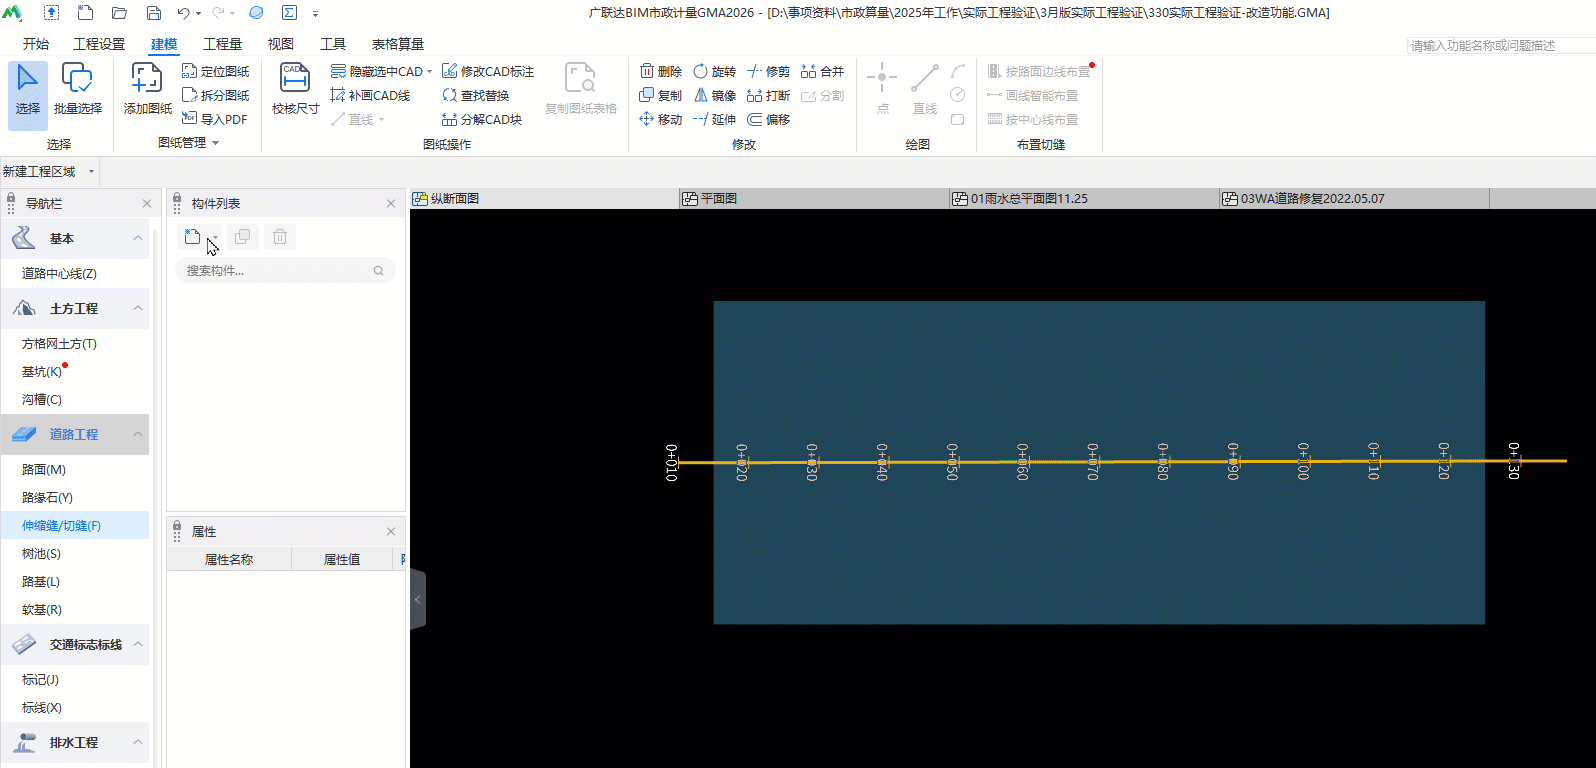Screen dimensions: 1596x768
Task: Click 拆分图纸 split drawing tool
Action: click(x=215, y=95)
